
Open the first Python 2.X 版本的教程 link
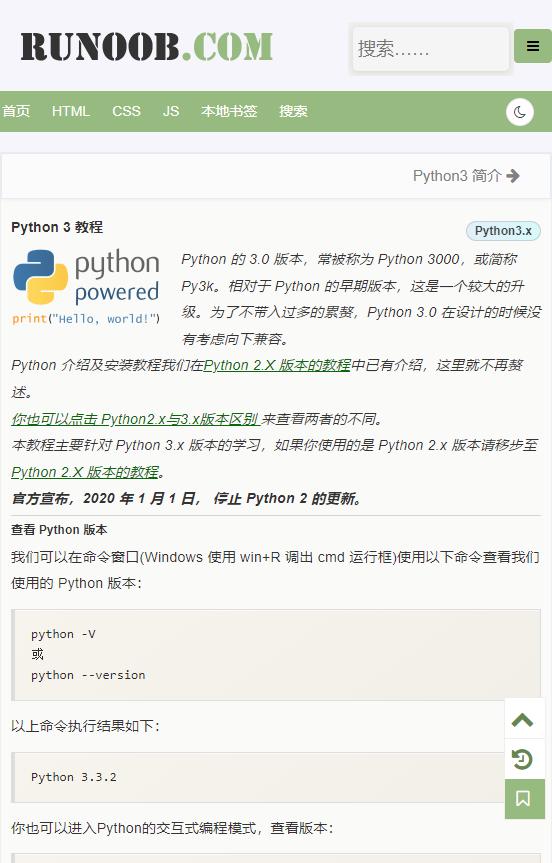point(277,365)
